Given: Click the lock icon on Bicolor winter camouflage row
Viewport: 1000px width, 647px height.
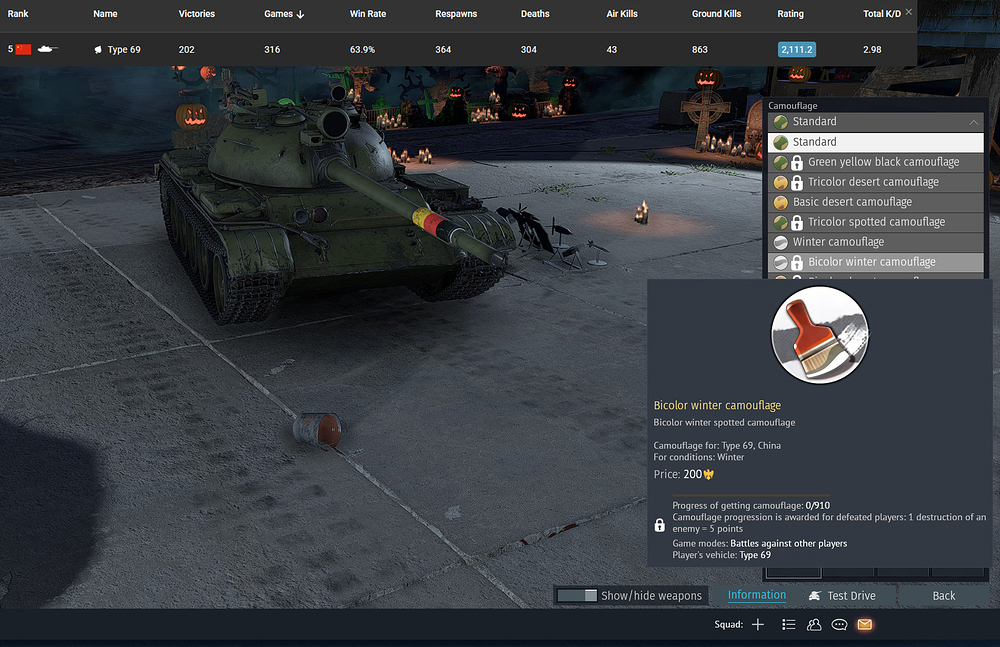Looking at the screenshot, I should (x=797, y=262).
